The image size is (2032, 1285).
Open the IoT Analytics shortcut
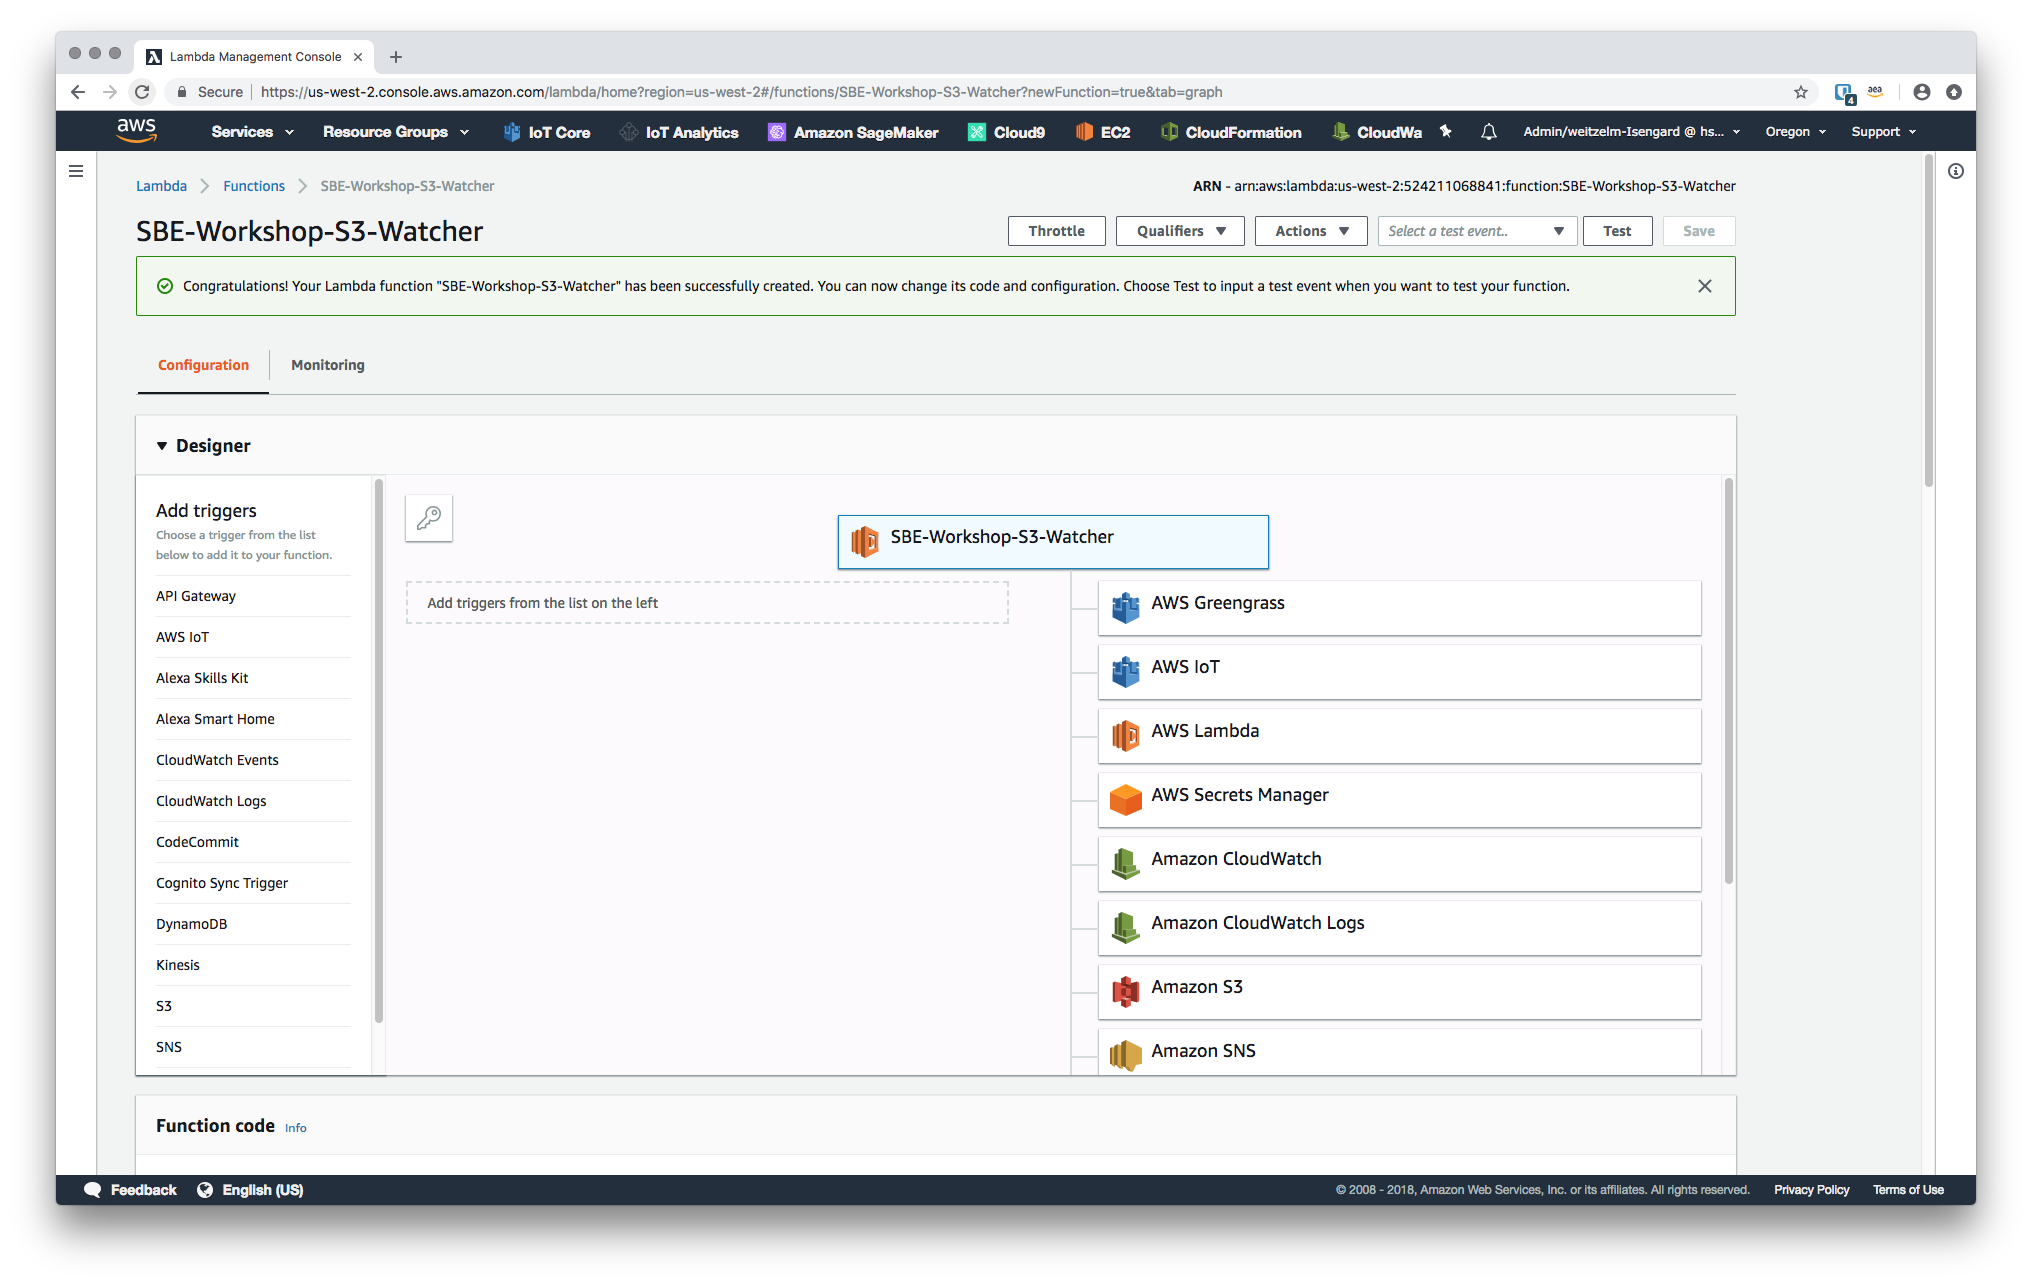[x=679, y=132]
